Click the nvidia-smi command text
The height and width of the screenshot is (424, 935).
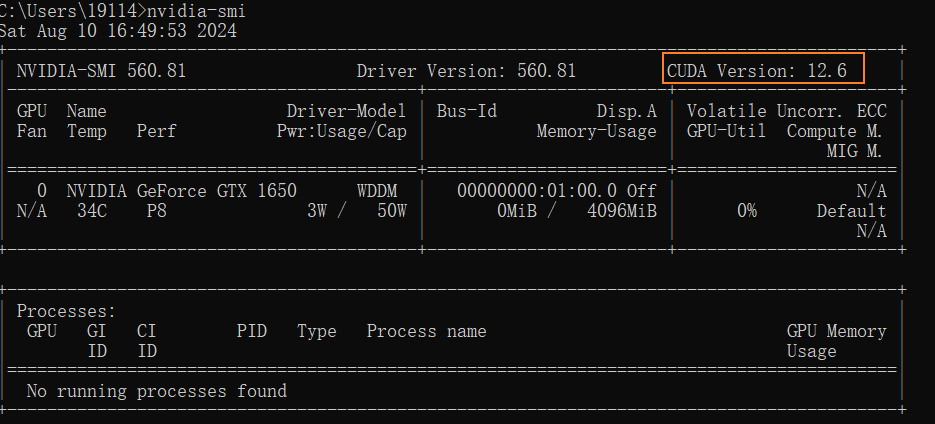click(x=196, y=11)
